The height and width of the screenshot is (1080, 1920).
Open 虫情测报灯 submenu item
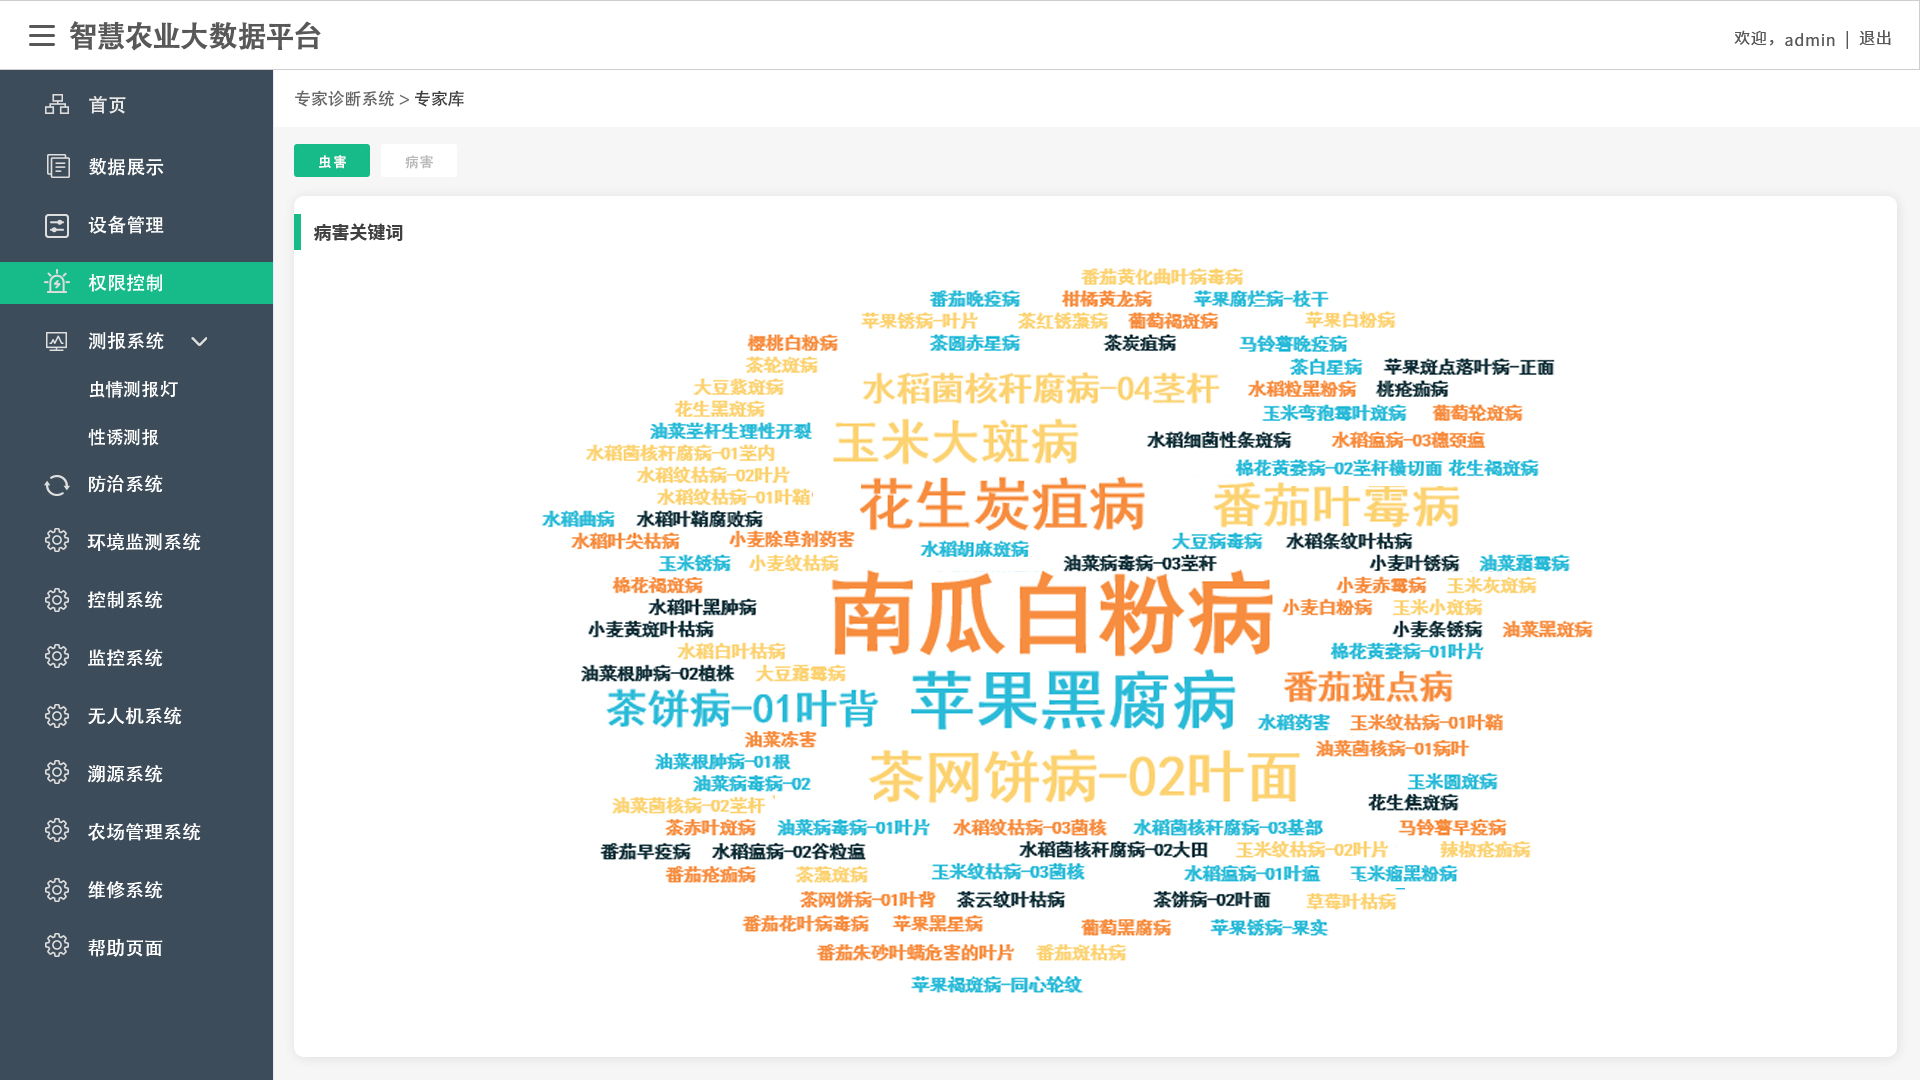133,389
